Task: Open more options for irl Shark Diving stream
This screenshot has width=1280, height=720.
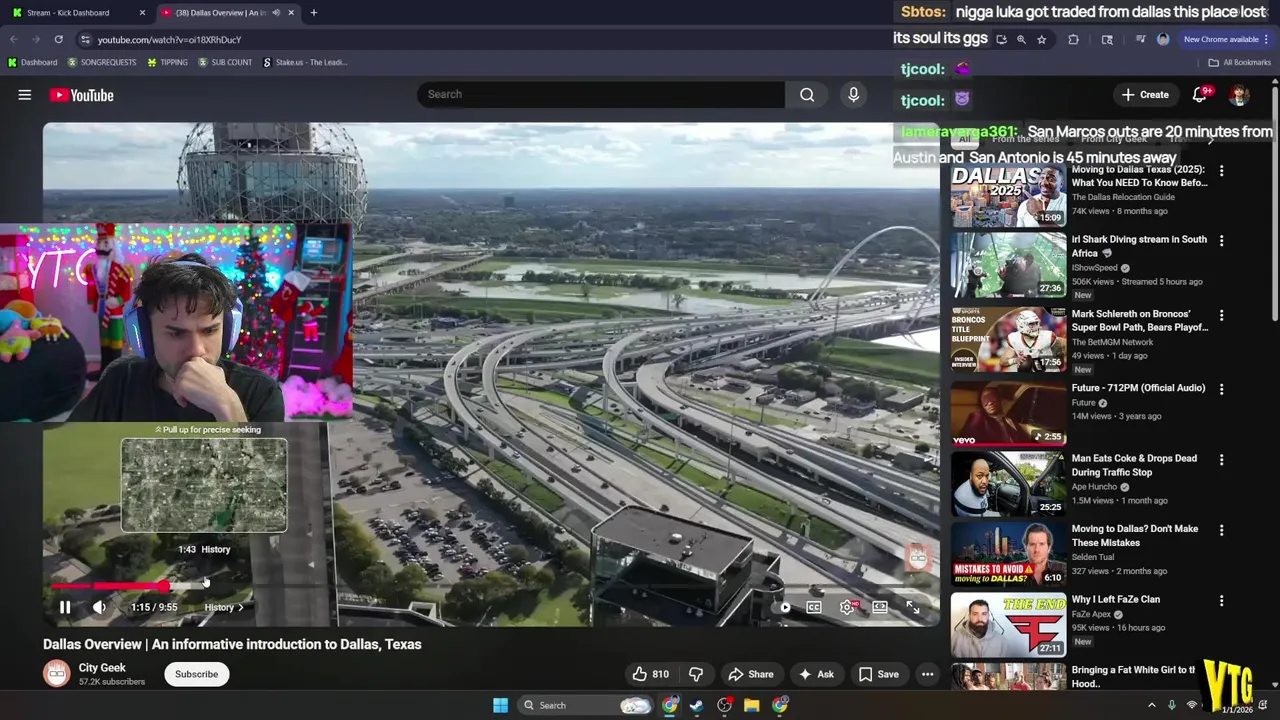Action: [x=1221, y=241]
